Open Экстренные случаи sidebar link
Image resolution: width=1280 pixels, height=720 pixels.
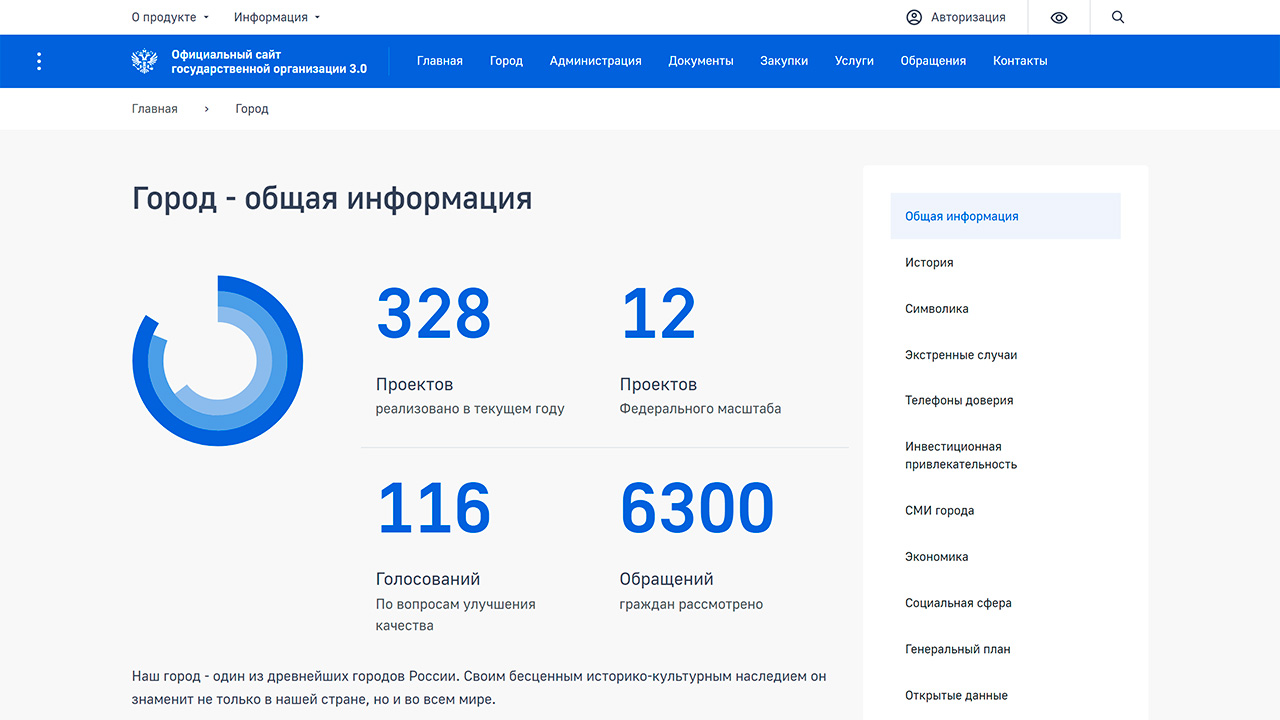pos(961,355)
